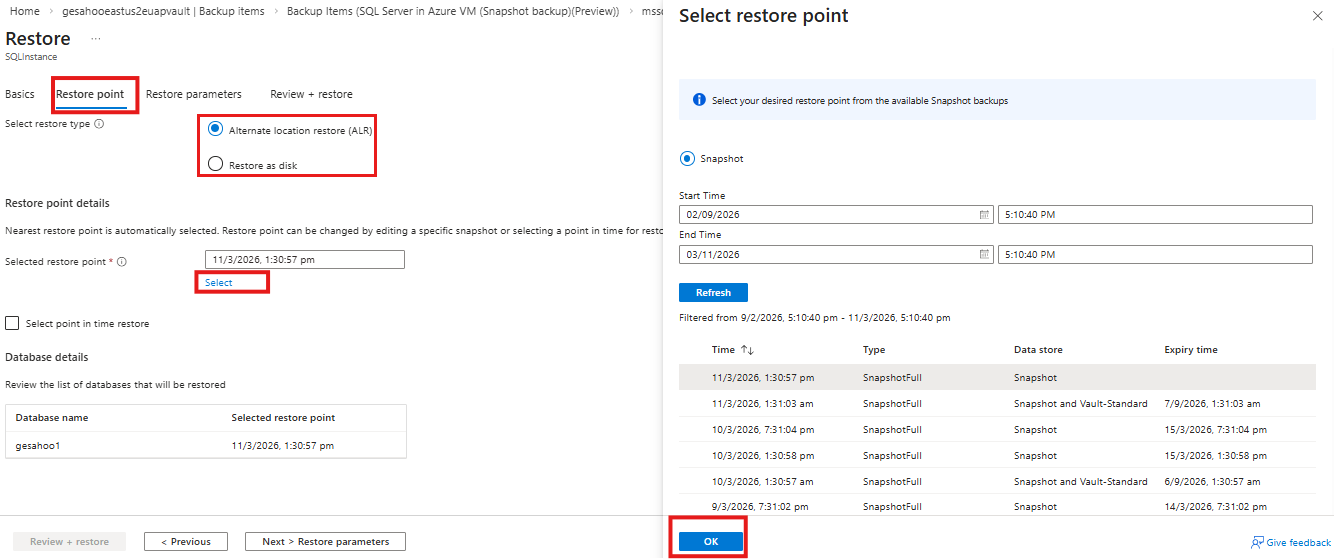The image size is (1334, 559).
Task: Click the Refresh button
Action: tap(713, 293)
